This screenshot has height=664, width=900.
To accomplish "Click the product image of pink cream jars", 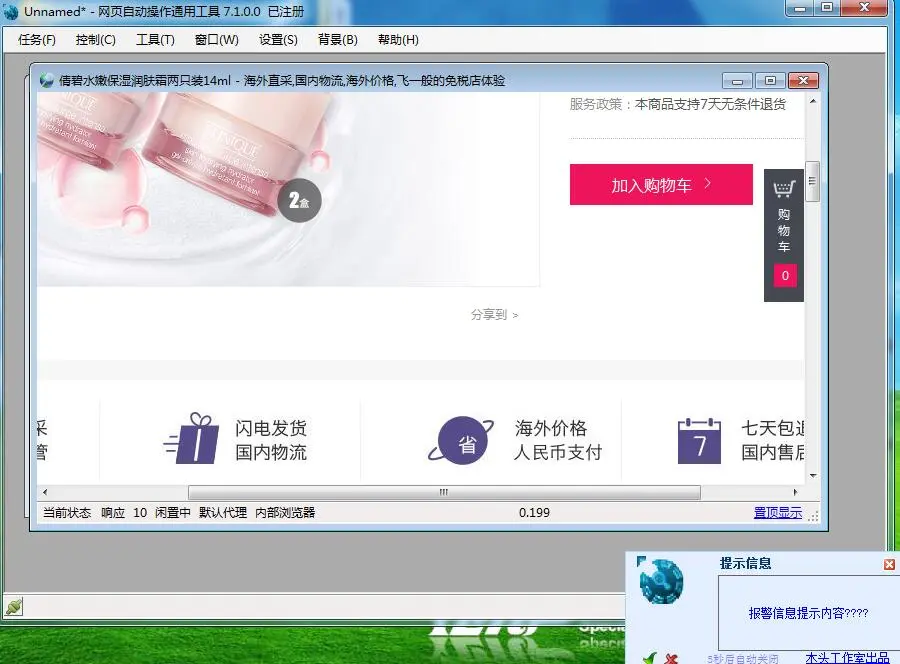I will pyautogui.click(x=288, y=189).
